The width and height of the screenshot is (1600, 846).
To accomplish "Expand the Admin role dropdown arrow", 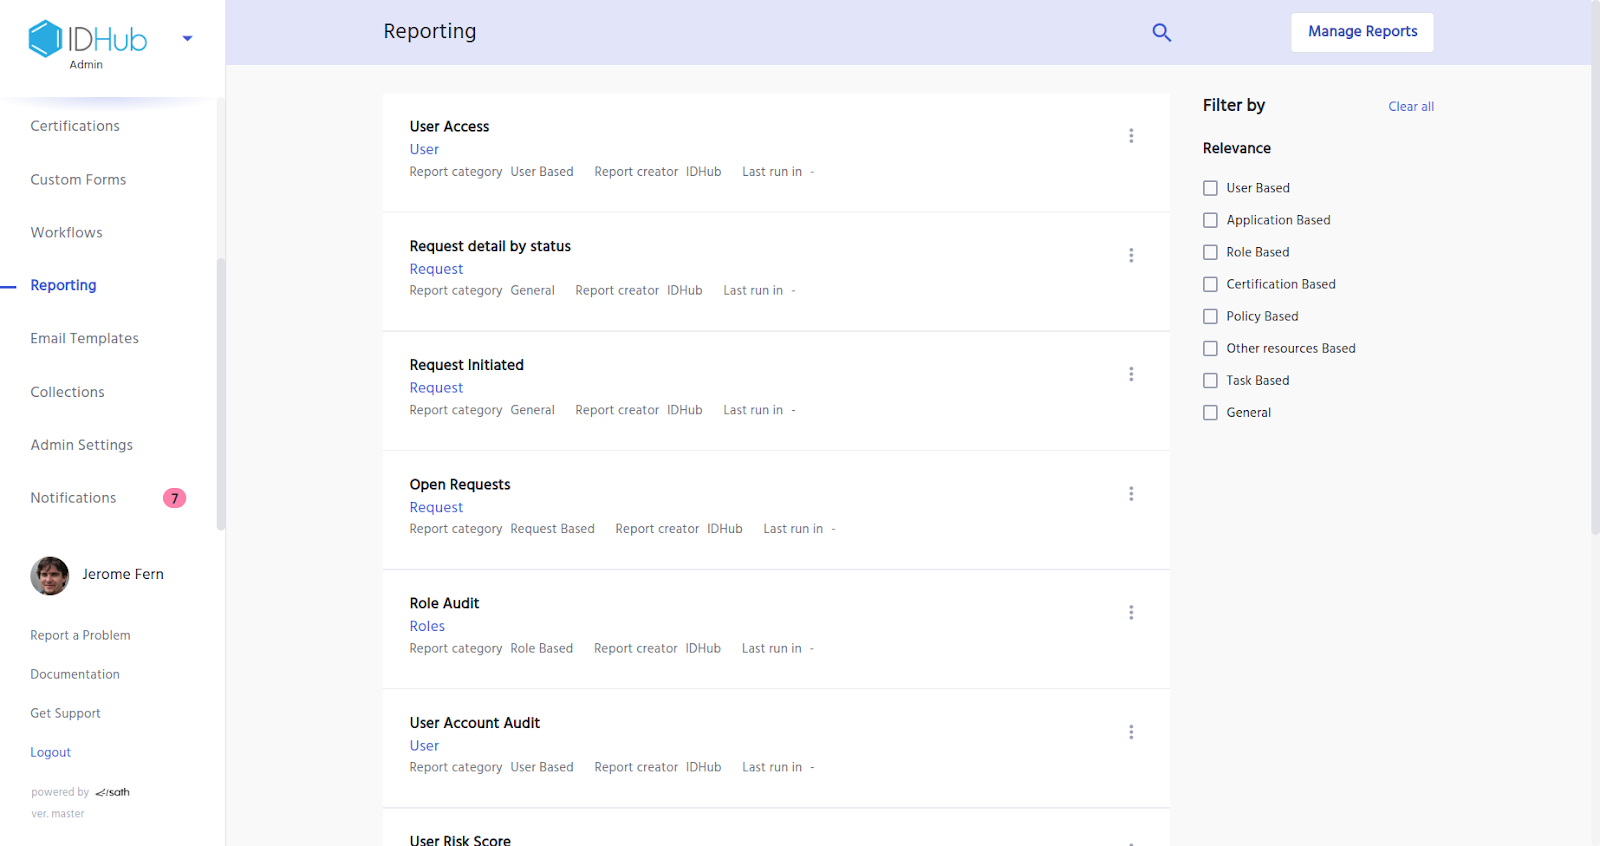I will pos(187,39).
